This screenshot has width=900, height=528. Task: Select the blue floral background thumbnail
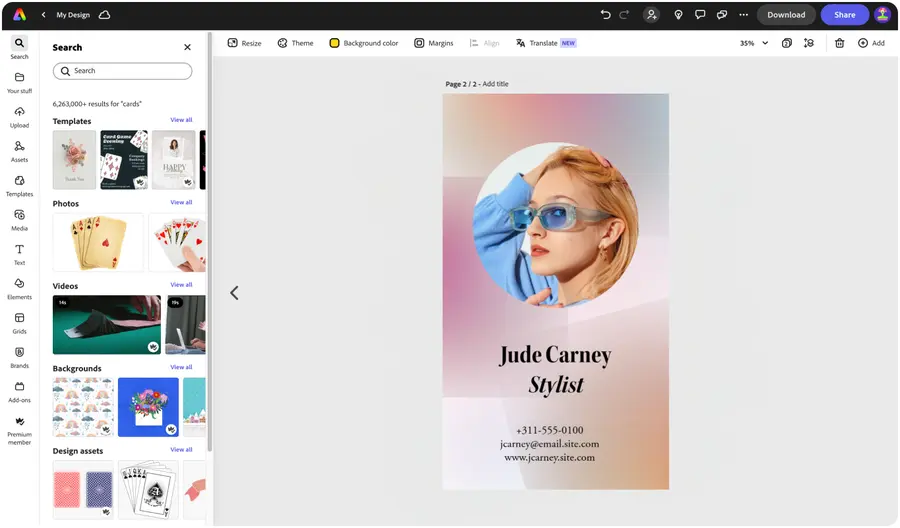click(x=148, y=407)
